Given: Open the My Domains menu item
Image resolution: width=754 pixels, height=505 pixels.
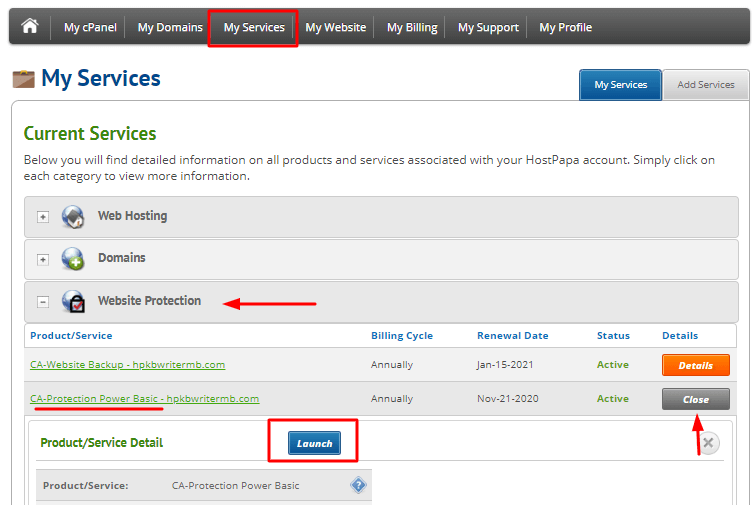Looking at the screenshot, I should click(x=170, y=27).
